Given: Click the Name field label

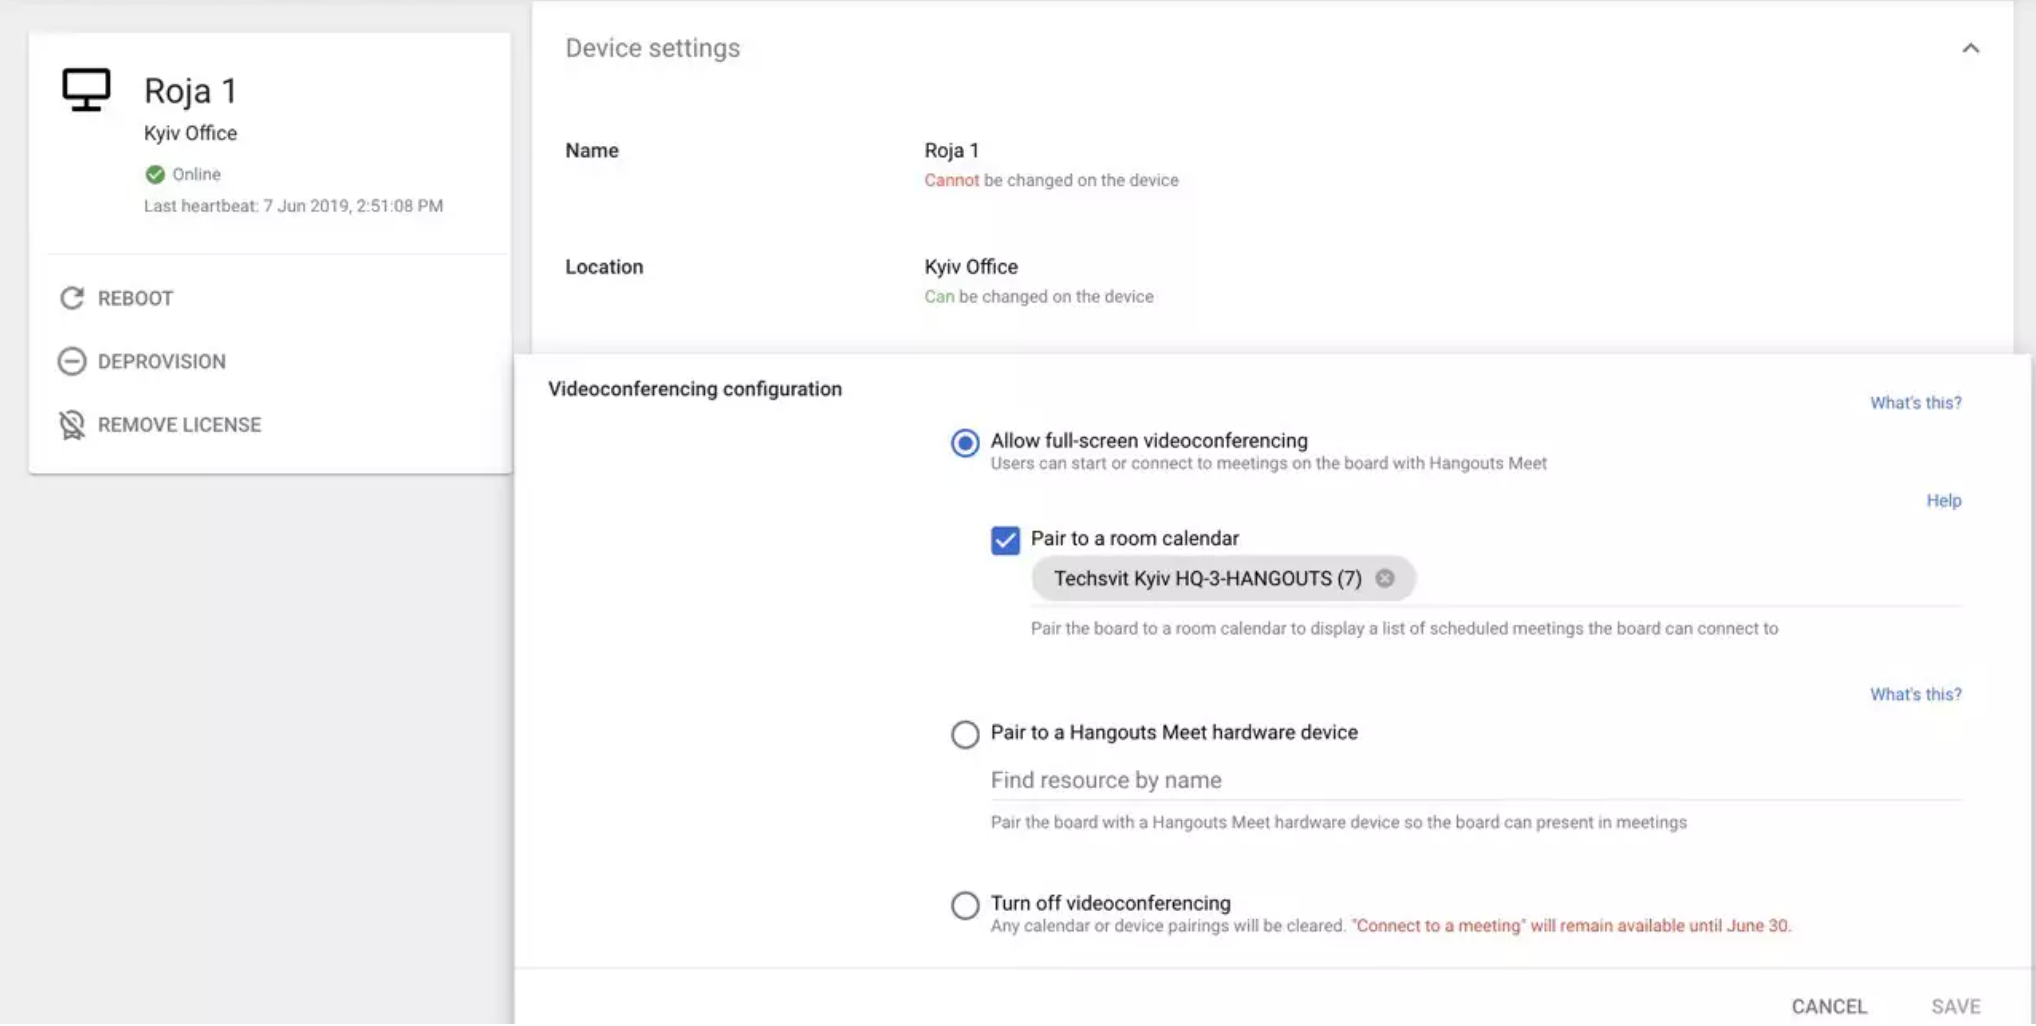Looking at the screenshot, I should tap(592, 150).
